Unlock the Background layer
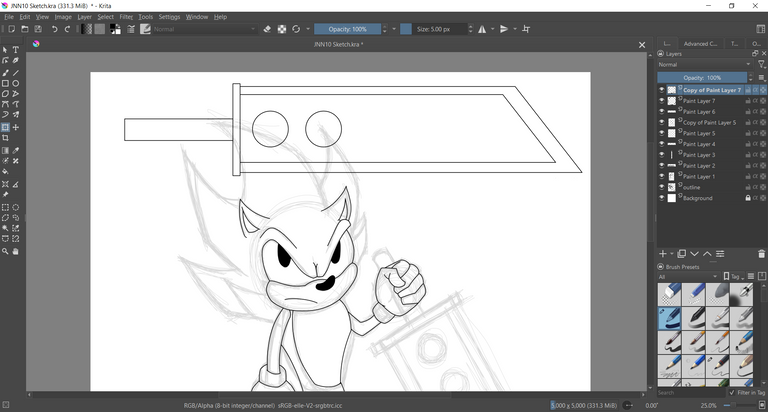Viewport: 768px width, 412px height. click(748, 198)
